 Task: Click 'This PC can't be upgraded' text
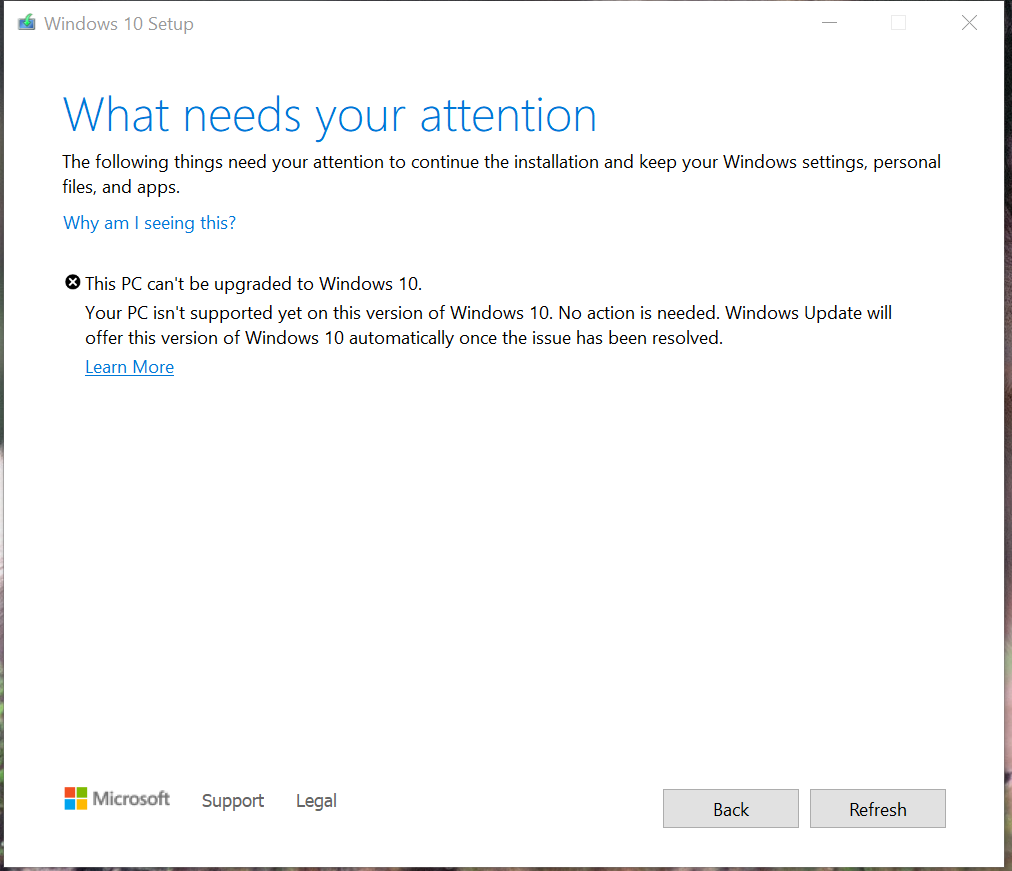point(254,284)
